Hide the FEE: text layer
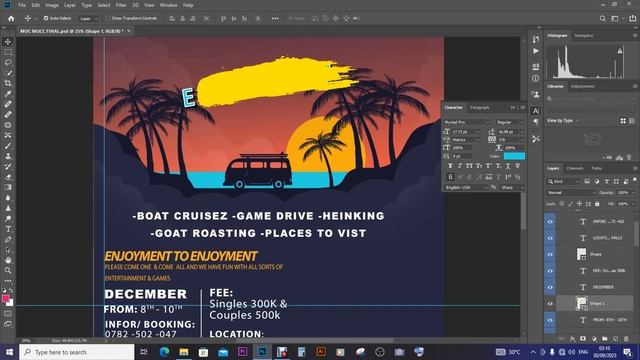This screenshot has width=640, height=360. (x=550, y=271)
